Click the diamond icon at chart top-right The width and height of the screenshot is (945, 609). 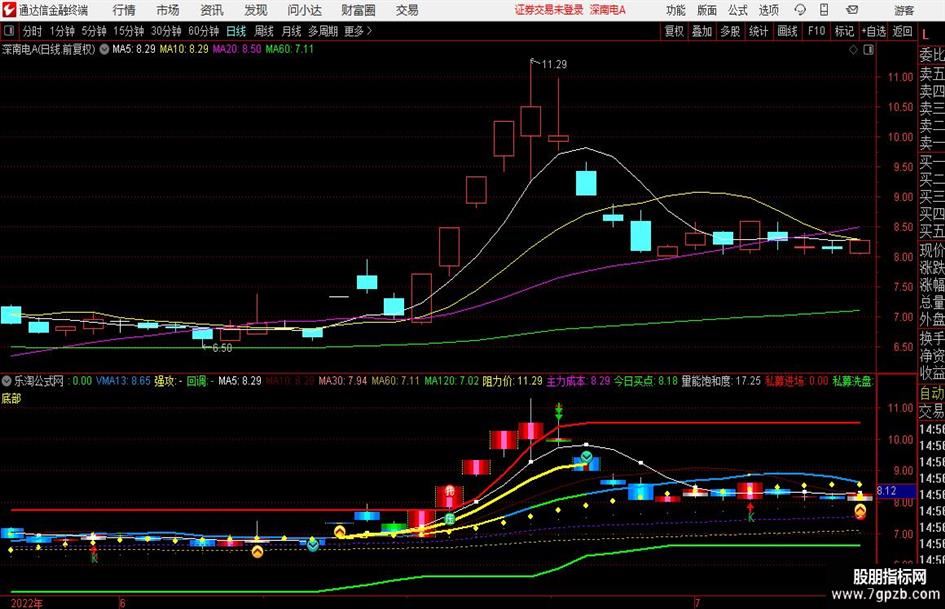(853, 50)
